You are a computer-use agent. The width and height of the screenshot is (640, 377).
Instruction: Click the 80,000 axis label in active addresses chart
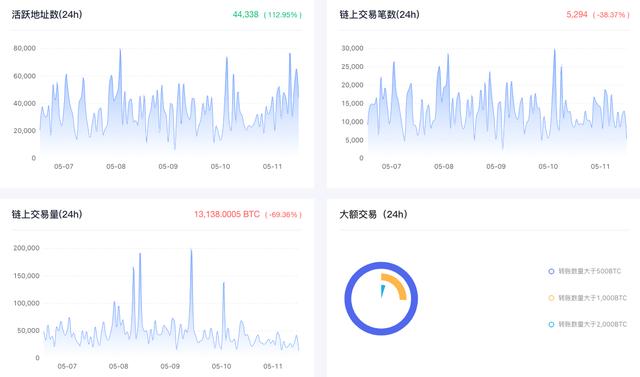click(24, 48)
